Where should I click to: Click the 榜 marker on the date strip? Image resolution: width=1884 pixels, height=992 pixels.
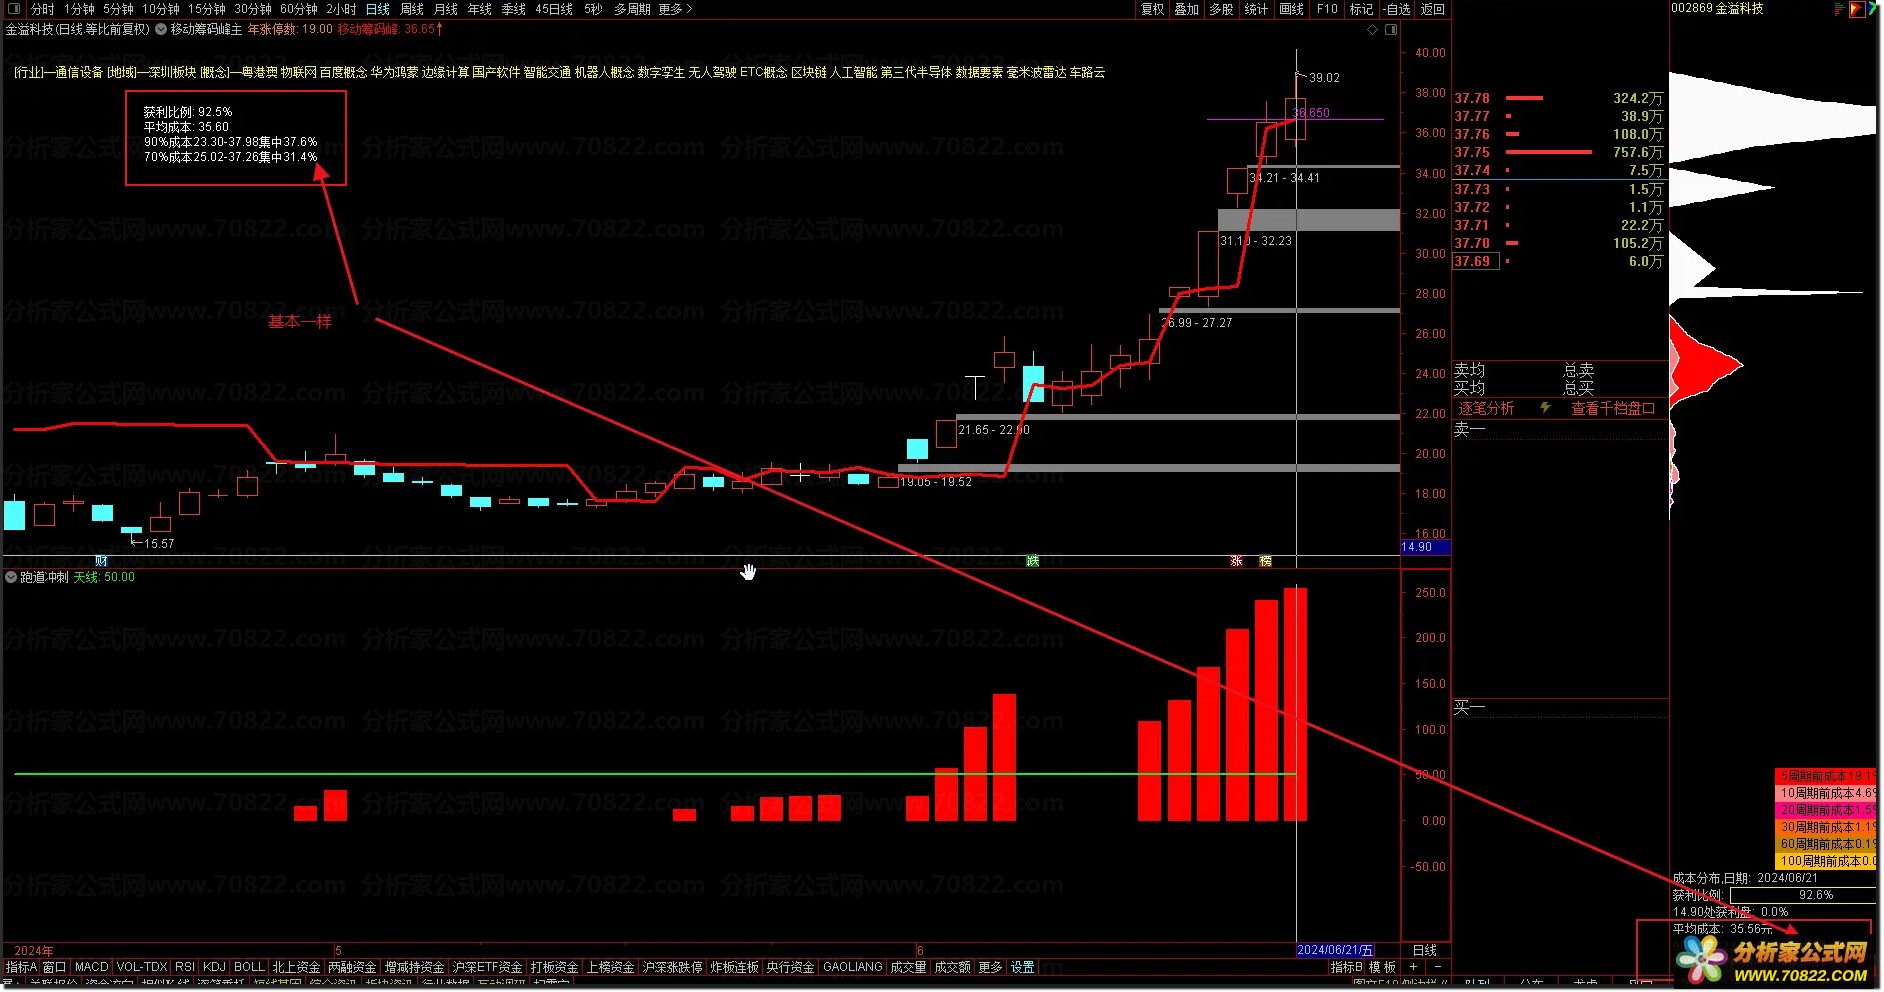pyautogui.click(x=1265, y=561)
